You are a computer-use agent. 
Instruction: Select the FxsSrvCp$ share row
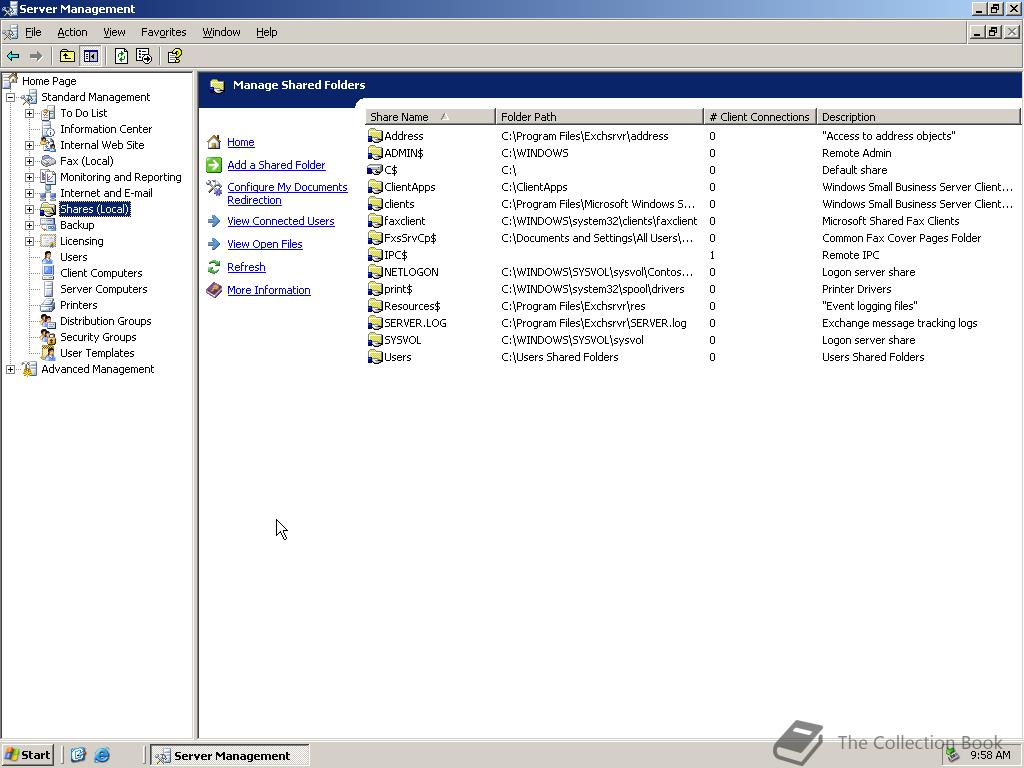692,238
